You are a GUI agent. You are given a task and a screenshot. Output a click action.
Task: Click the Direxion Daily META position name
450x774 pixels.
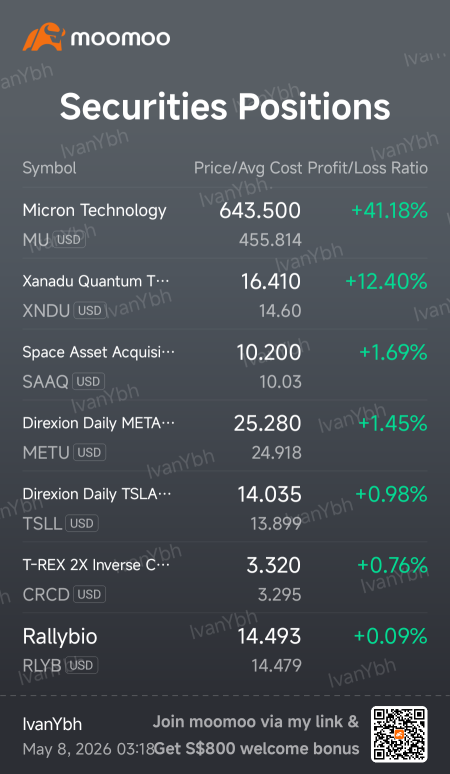click(99, 424)
